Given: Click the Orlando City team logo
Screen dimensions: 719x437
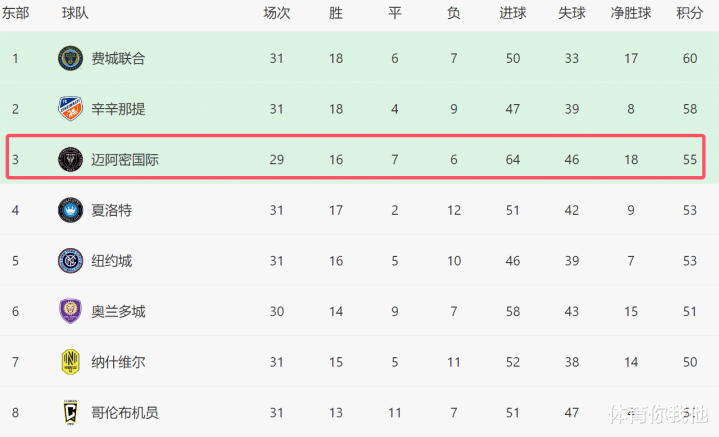Looking at the screenshot, I should pyautogui.click(x=71, y=311).
